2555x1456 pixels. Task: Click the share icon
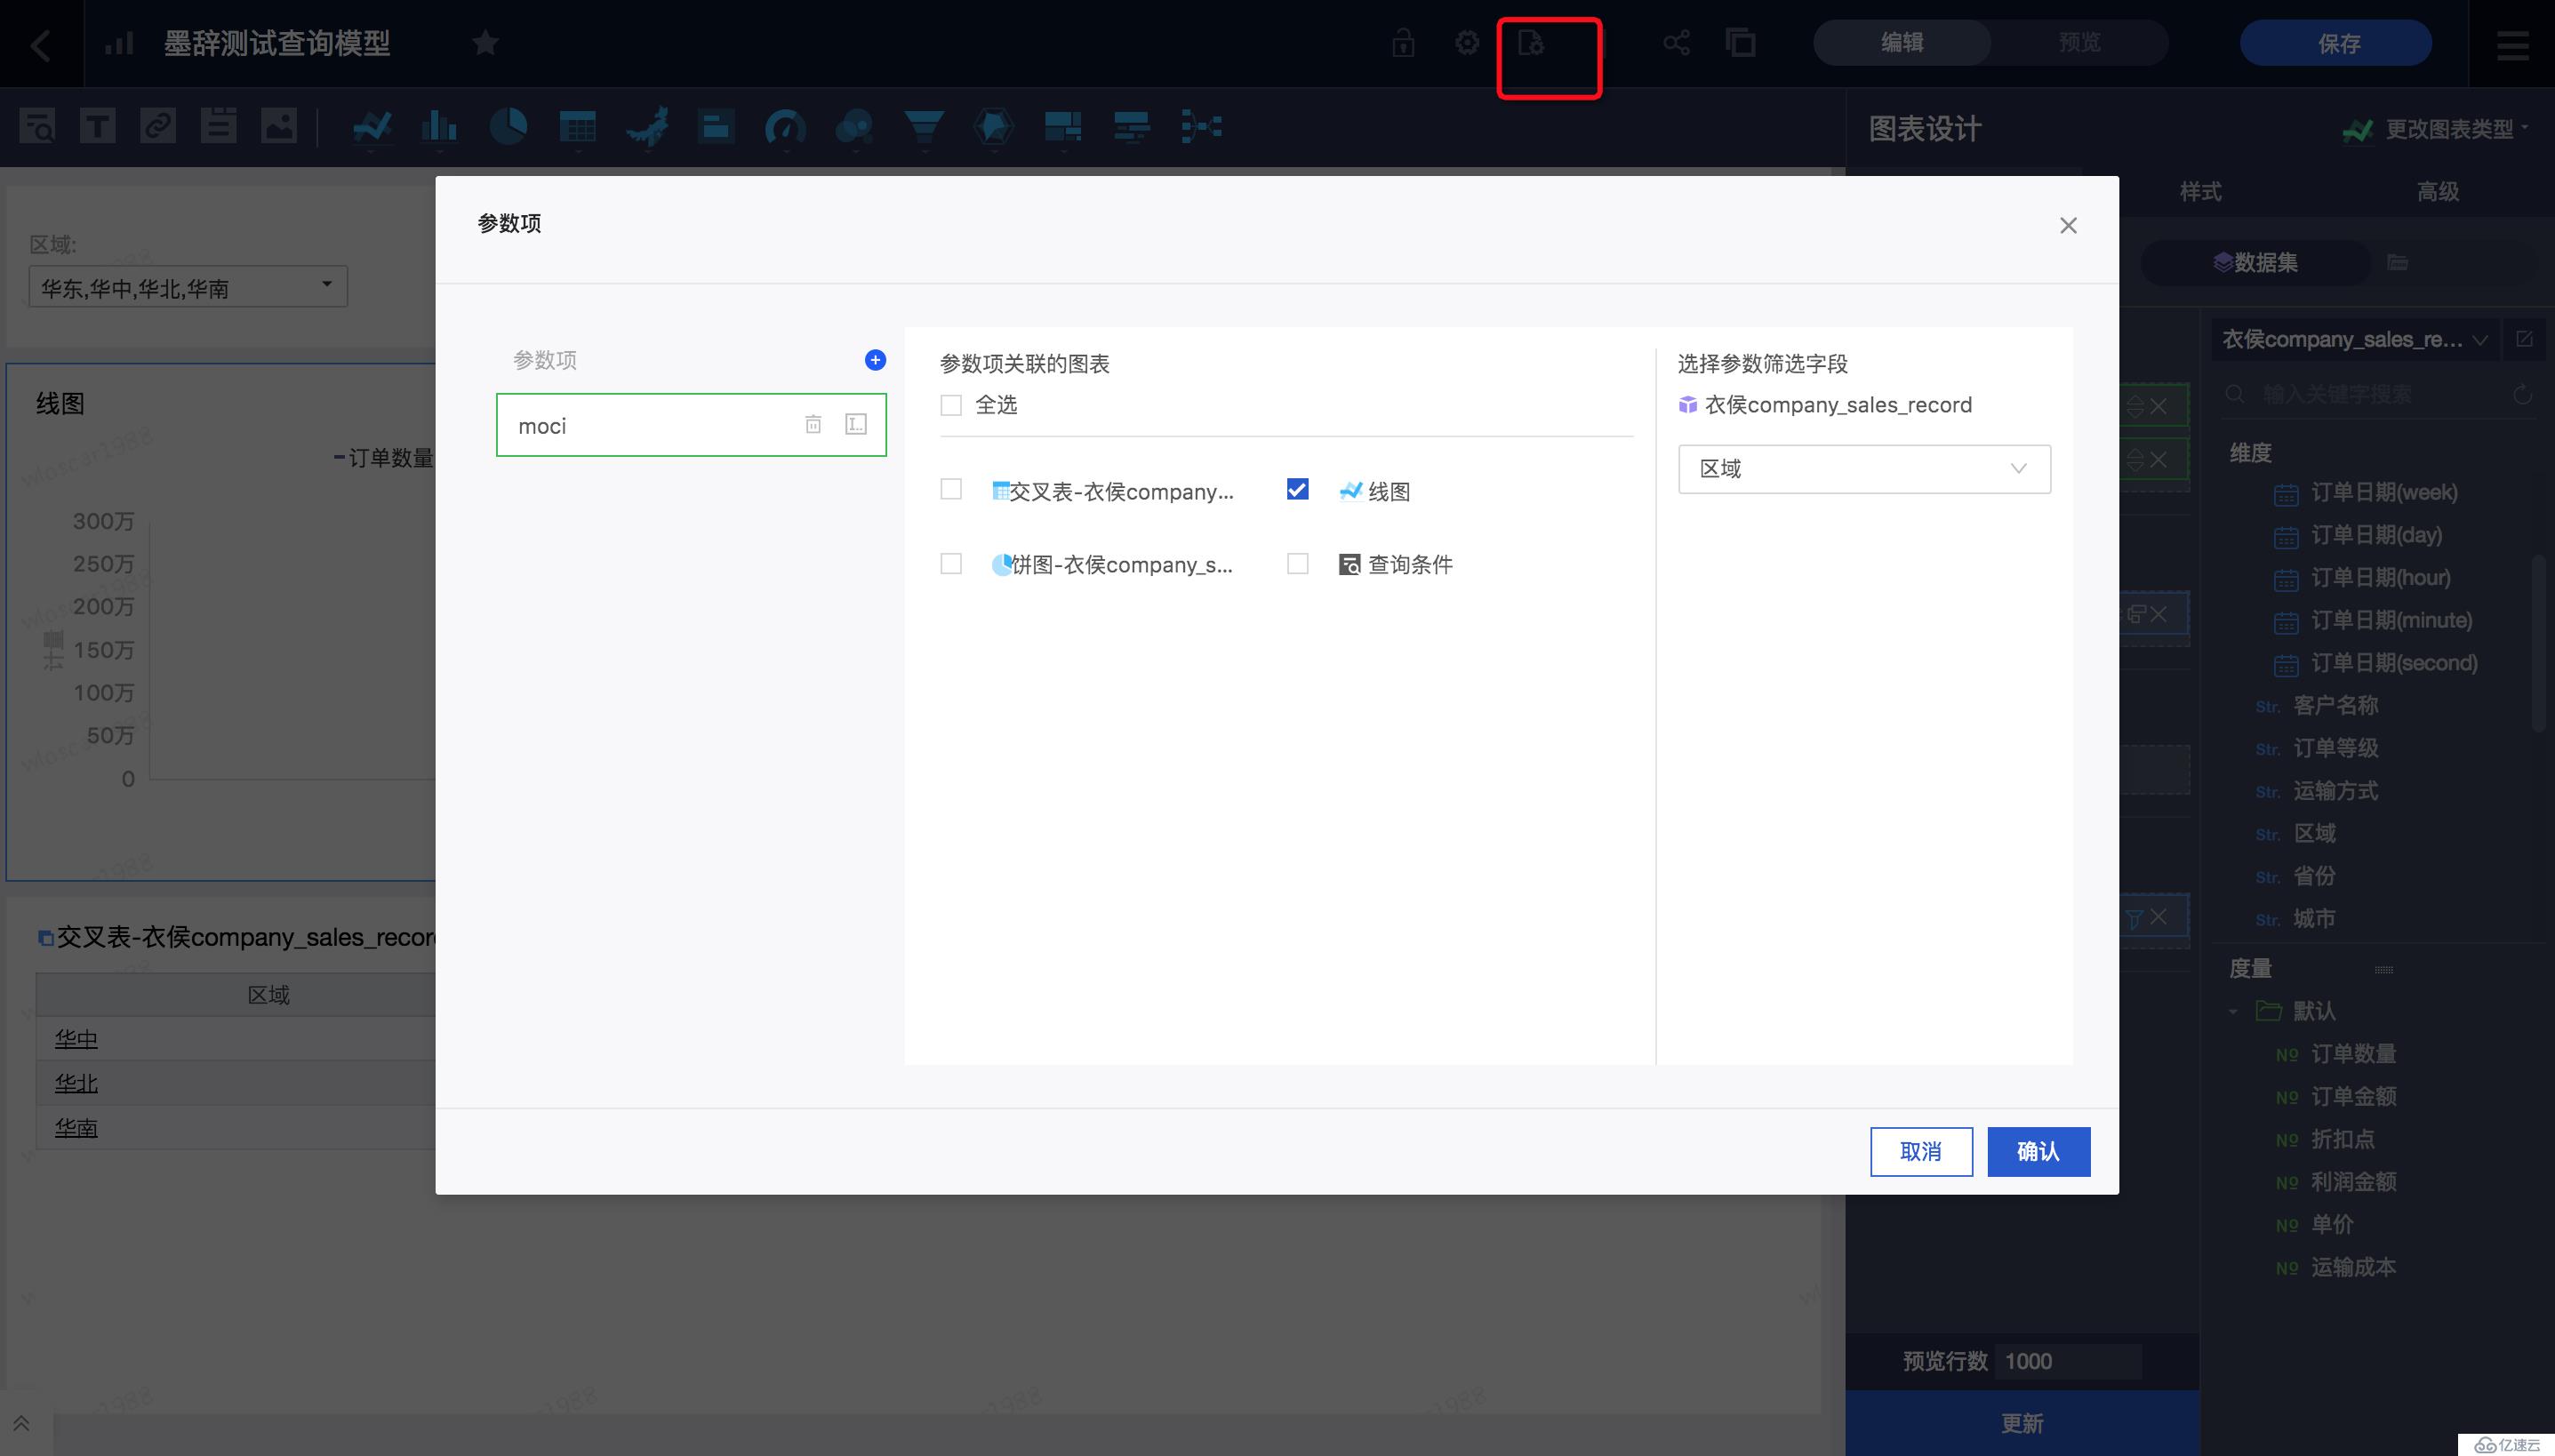(x=1676, y=43)
